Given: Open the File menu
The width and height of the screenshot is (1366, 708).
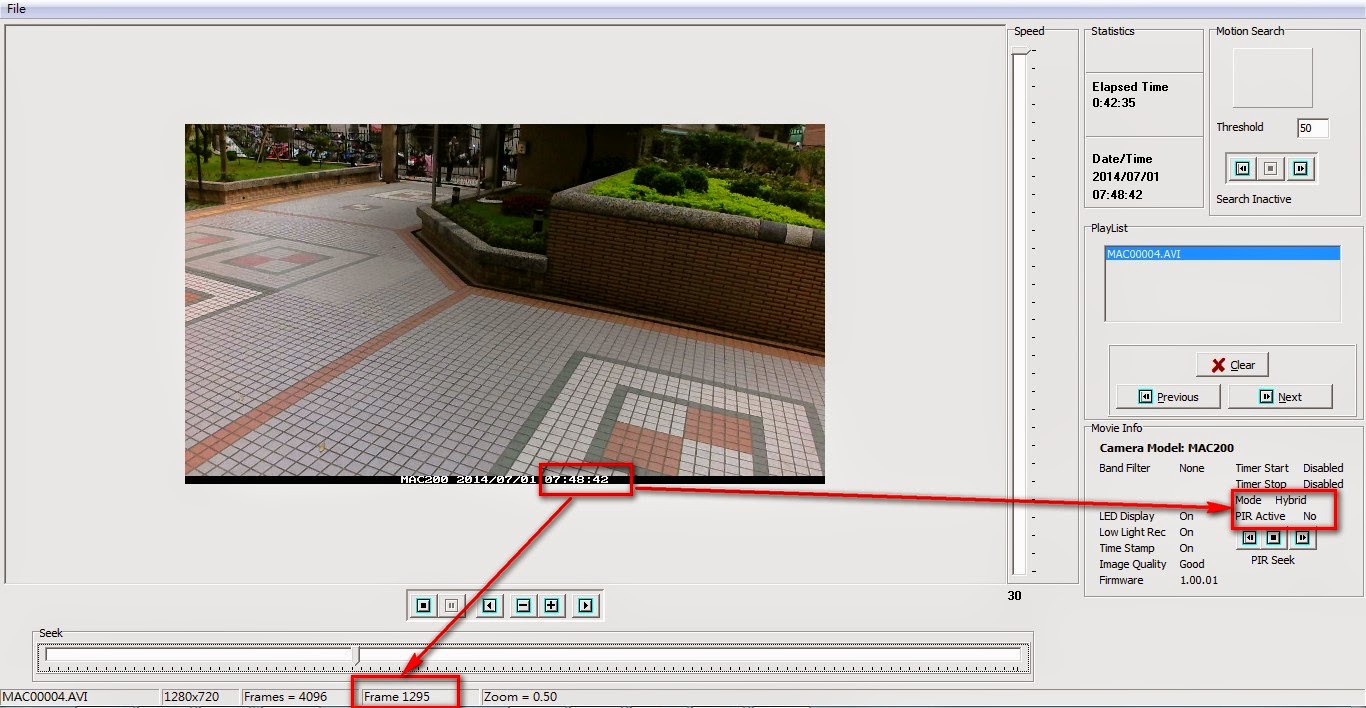Looking at the screenshot, I should (x=16, y=9).
